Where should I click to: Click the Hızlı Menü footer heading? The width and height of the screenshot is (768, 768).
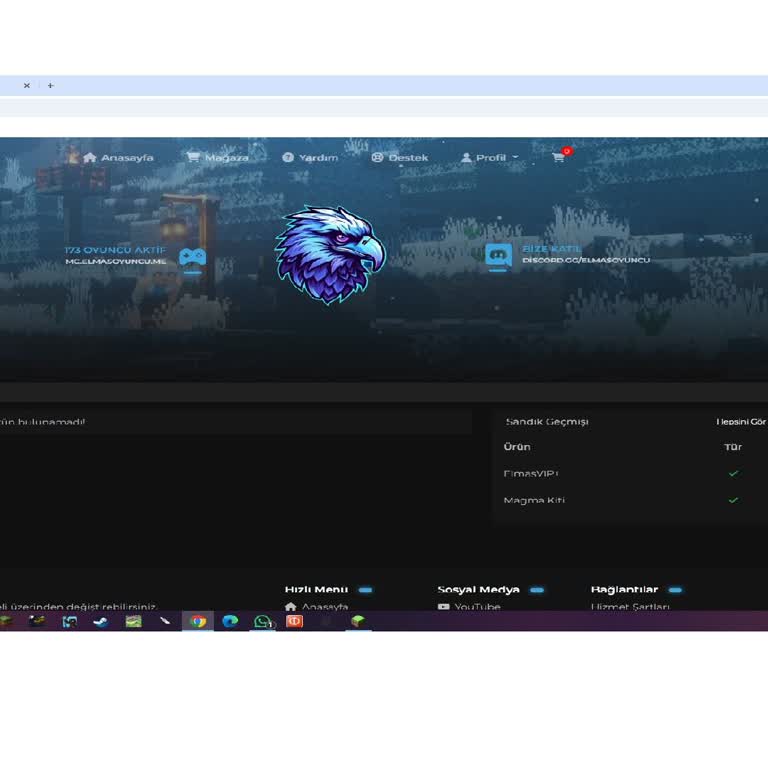click(316, 589)
